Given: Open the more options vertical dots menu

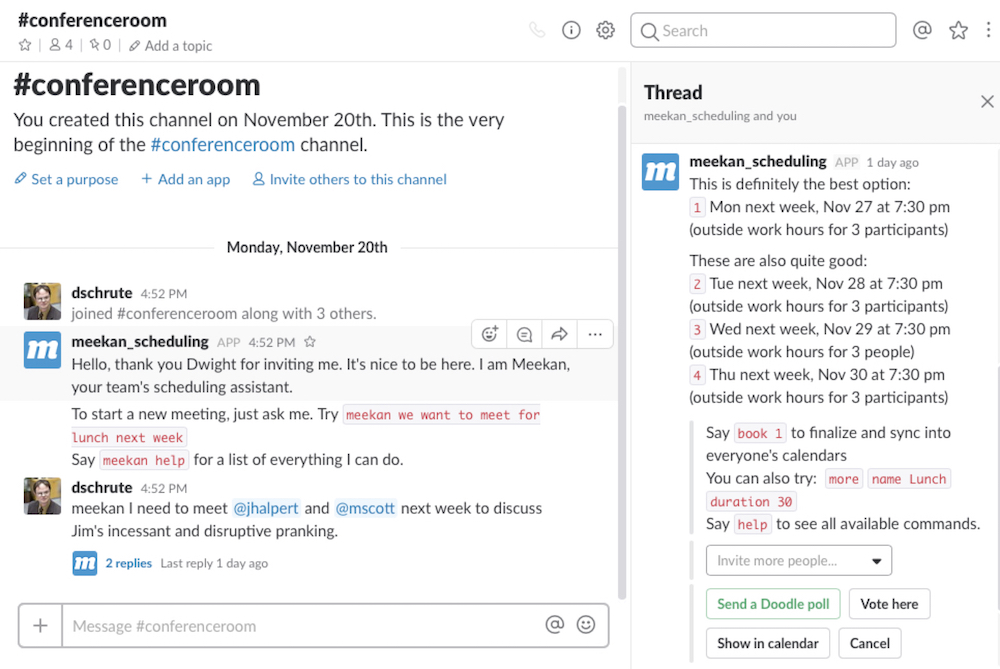Looking at the screenshot, I should [988, 30].
